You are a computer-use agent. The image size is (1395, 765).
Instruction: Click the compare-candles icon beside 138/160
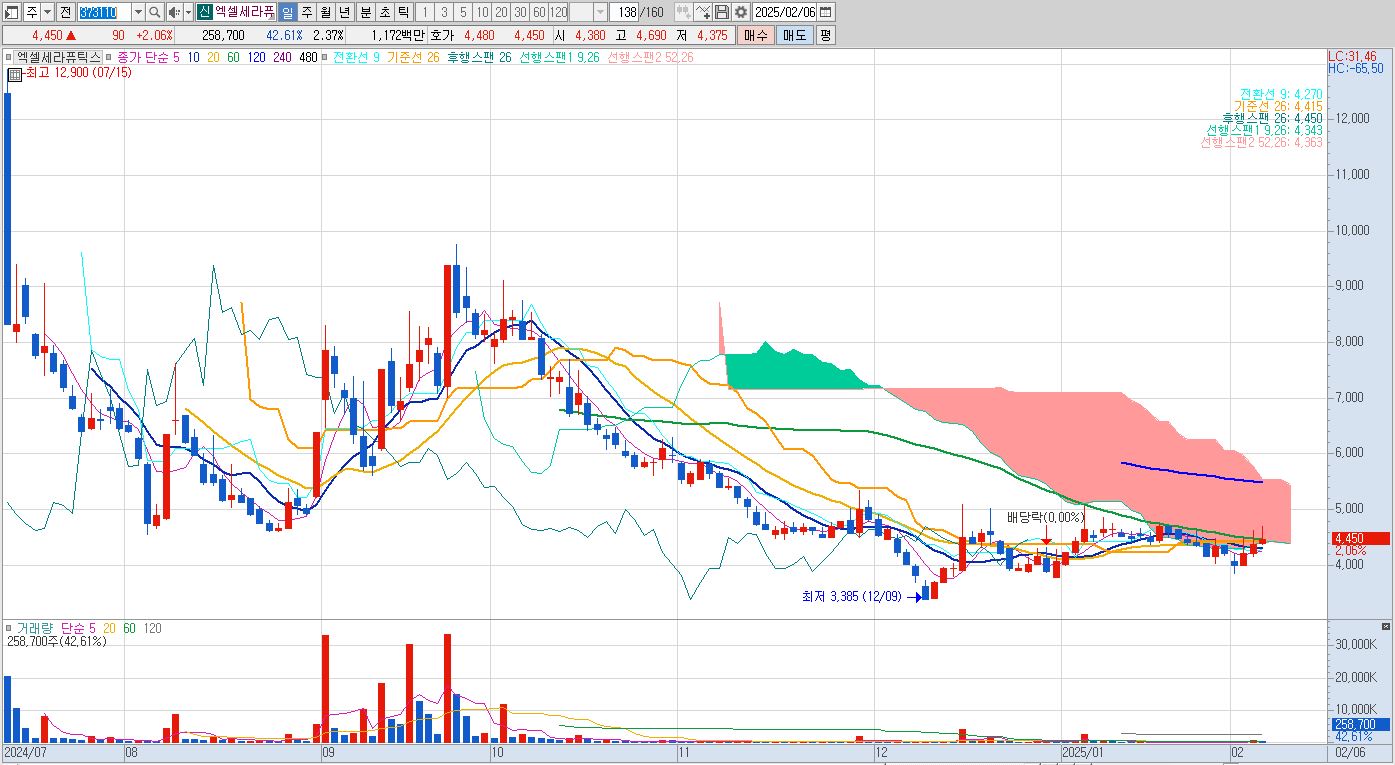point(683,12)
